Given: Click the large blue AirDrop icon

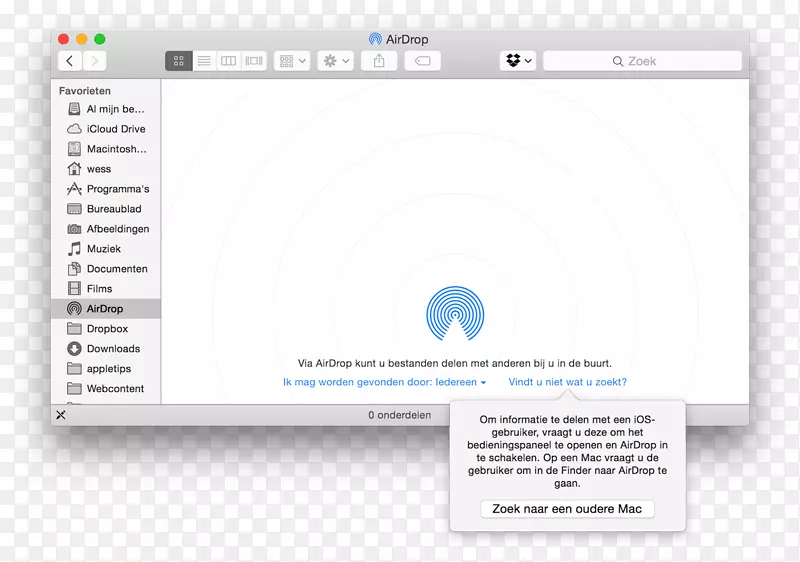Looking at the screenshot, I should pyautogui.click(x=455, y=314).
